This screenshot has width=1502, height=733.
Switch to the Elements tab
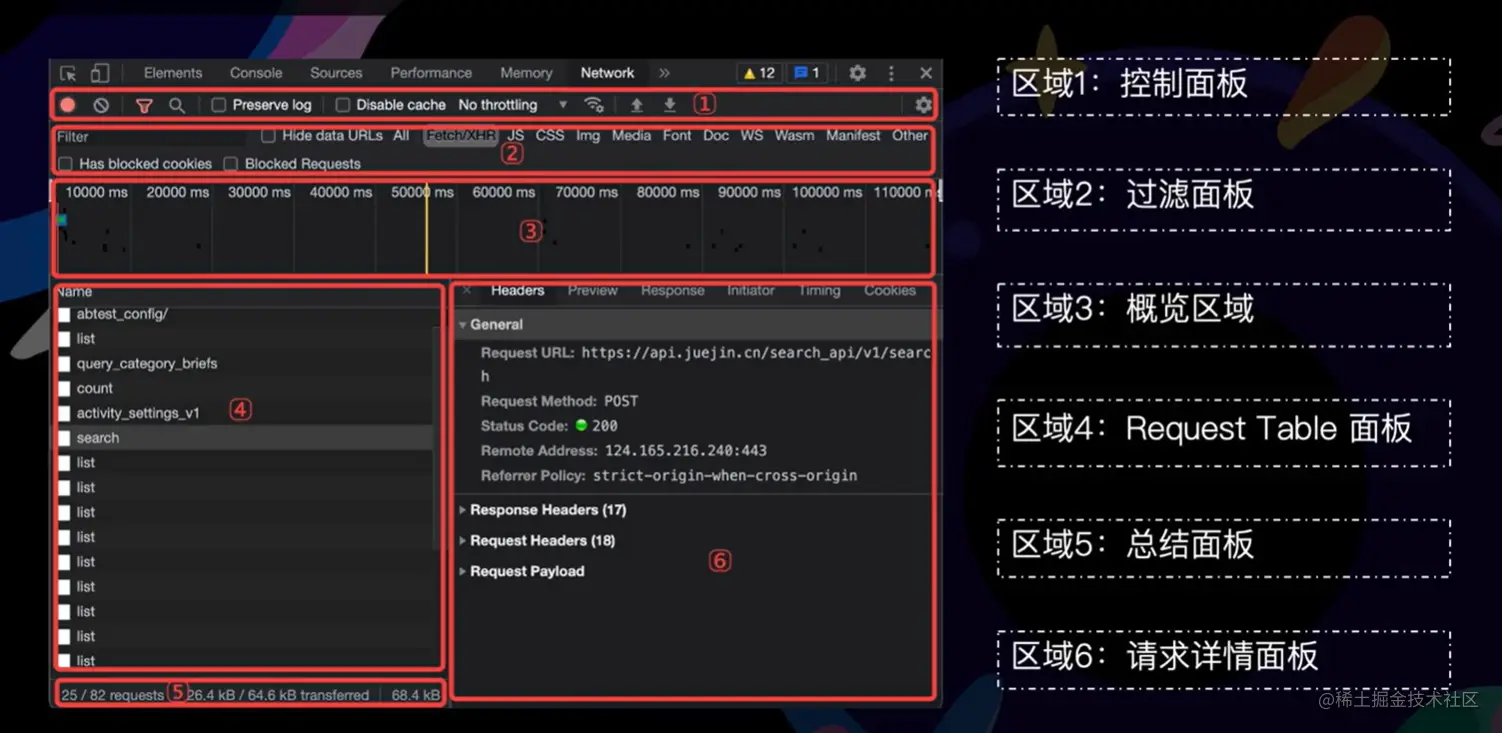pos(173,73)
